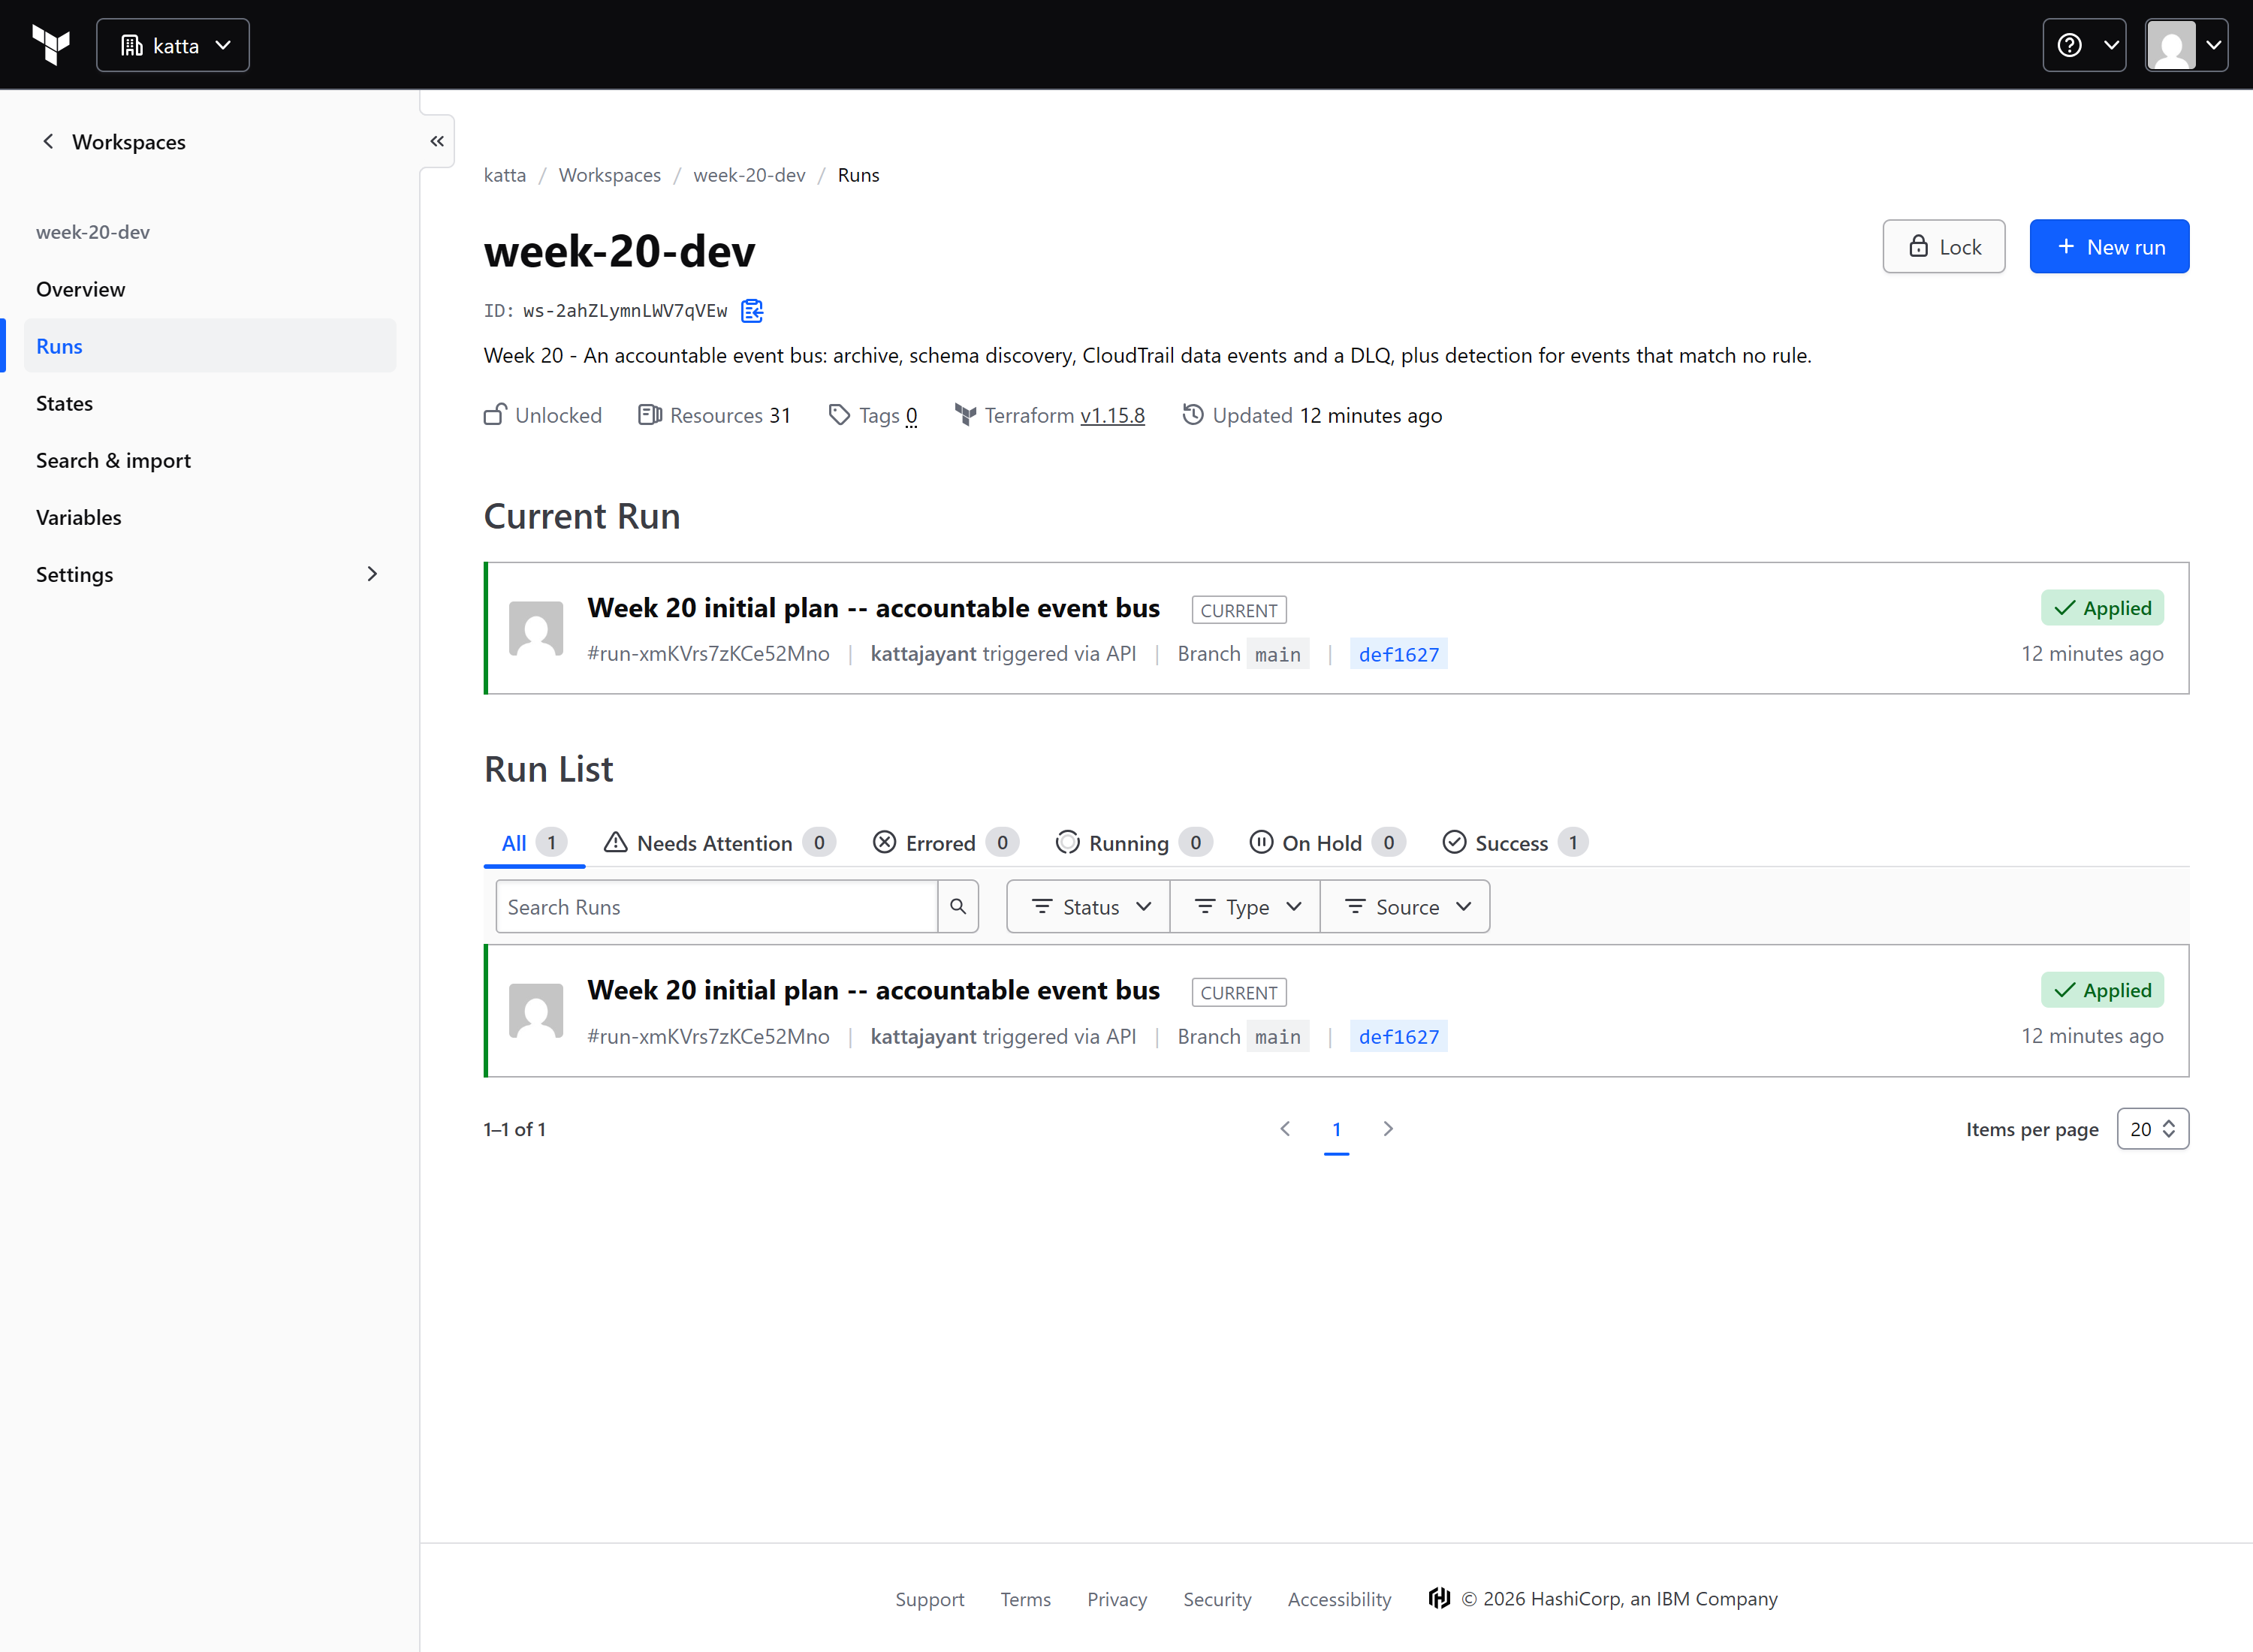This screenshot has height=1652, width=2253.
Task: Select the Running tab
Action: [1134, 843]
